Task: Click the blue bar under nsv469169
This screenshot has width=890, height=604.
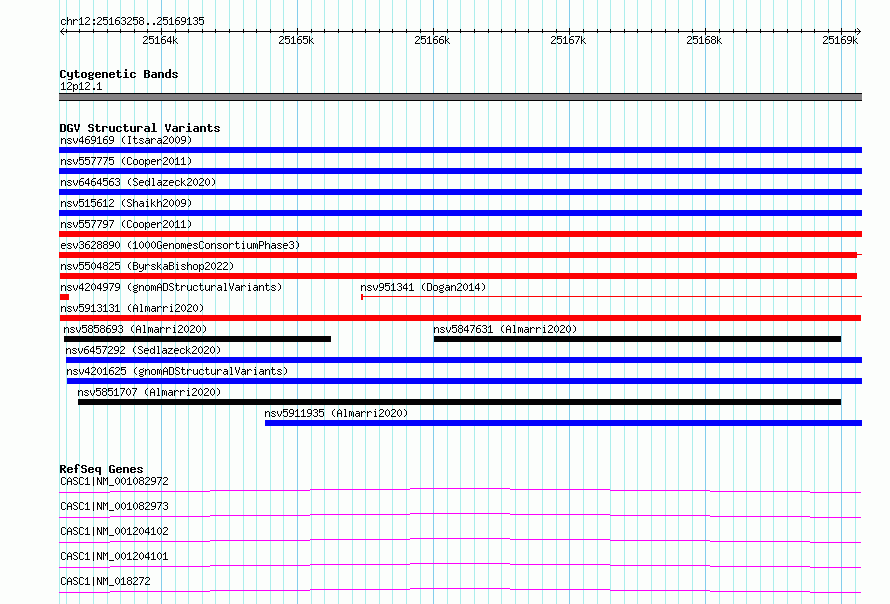Action: pos(460,150)
